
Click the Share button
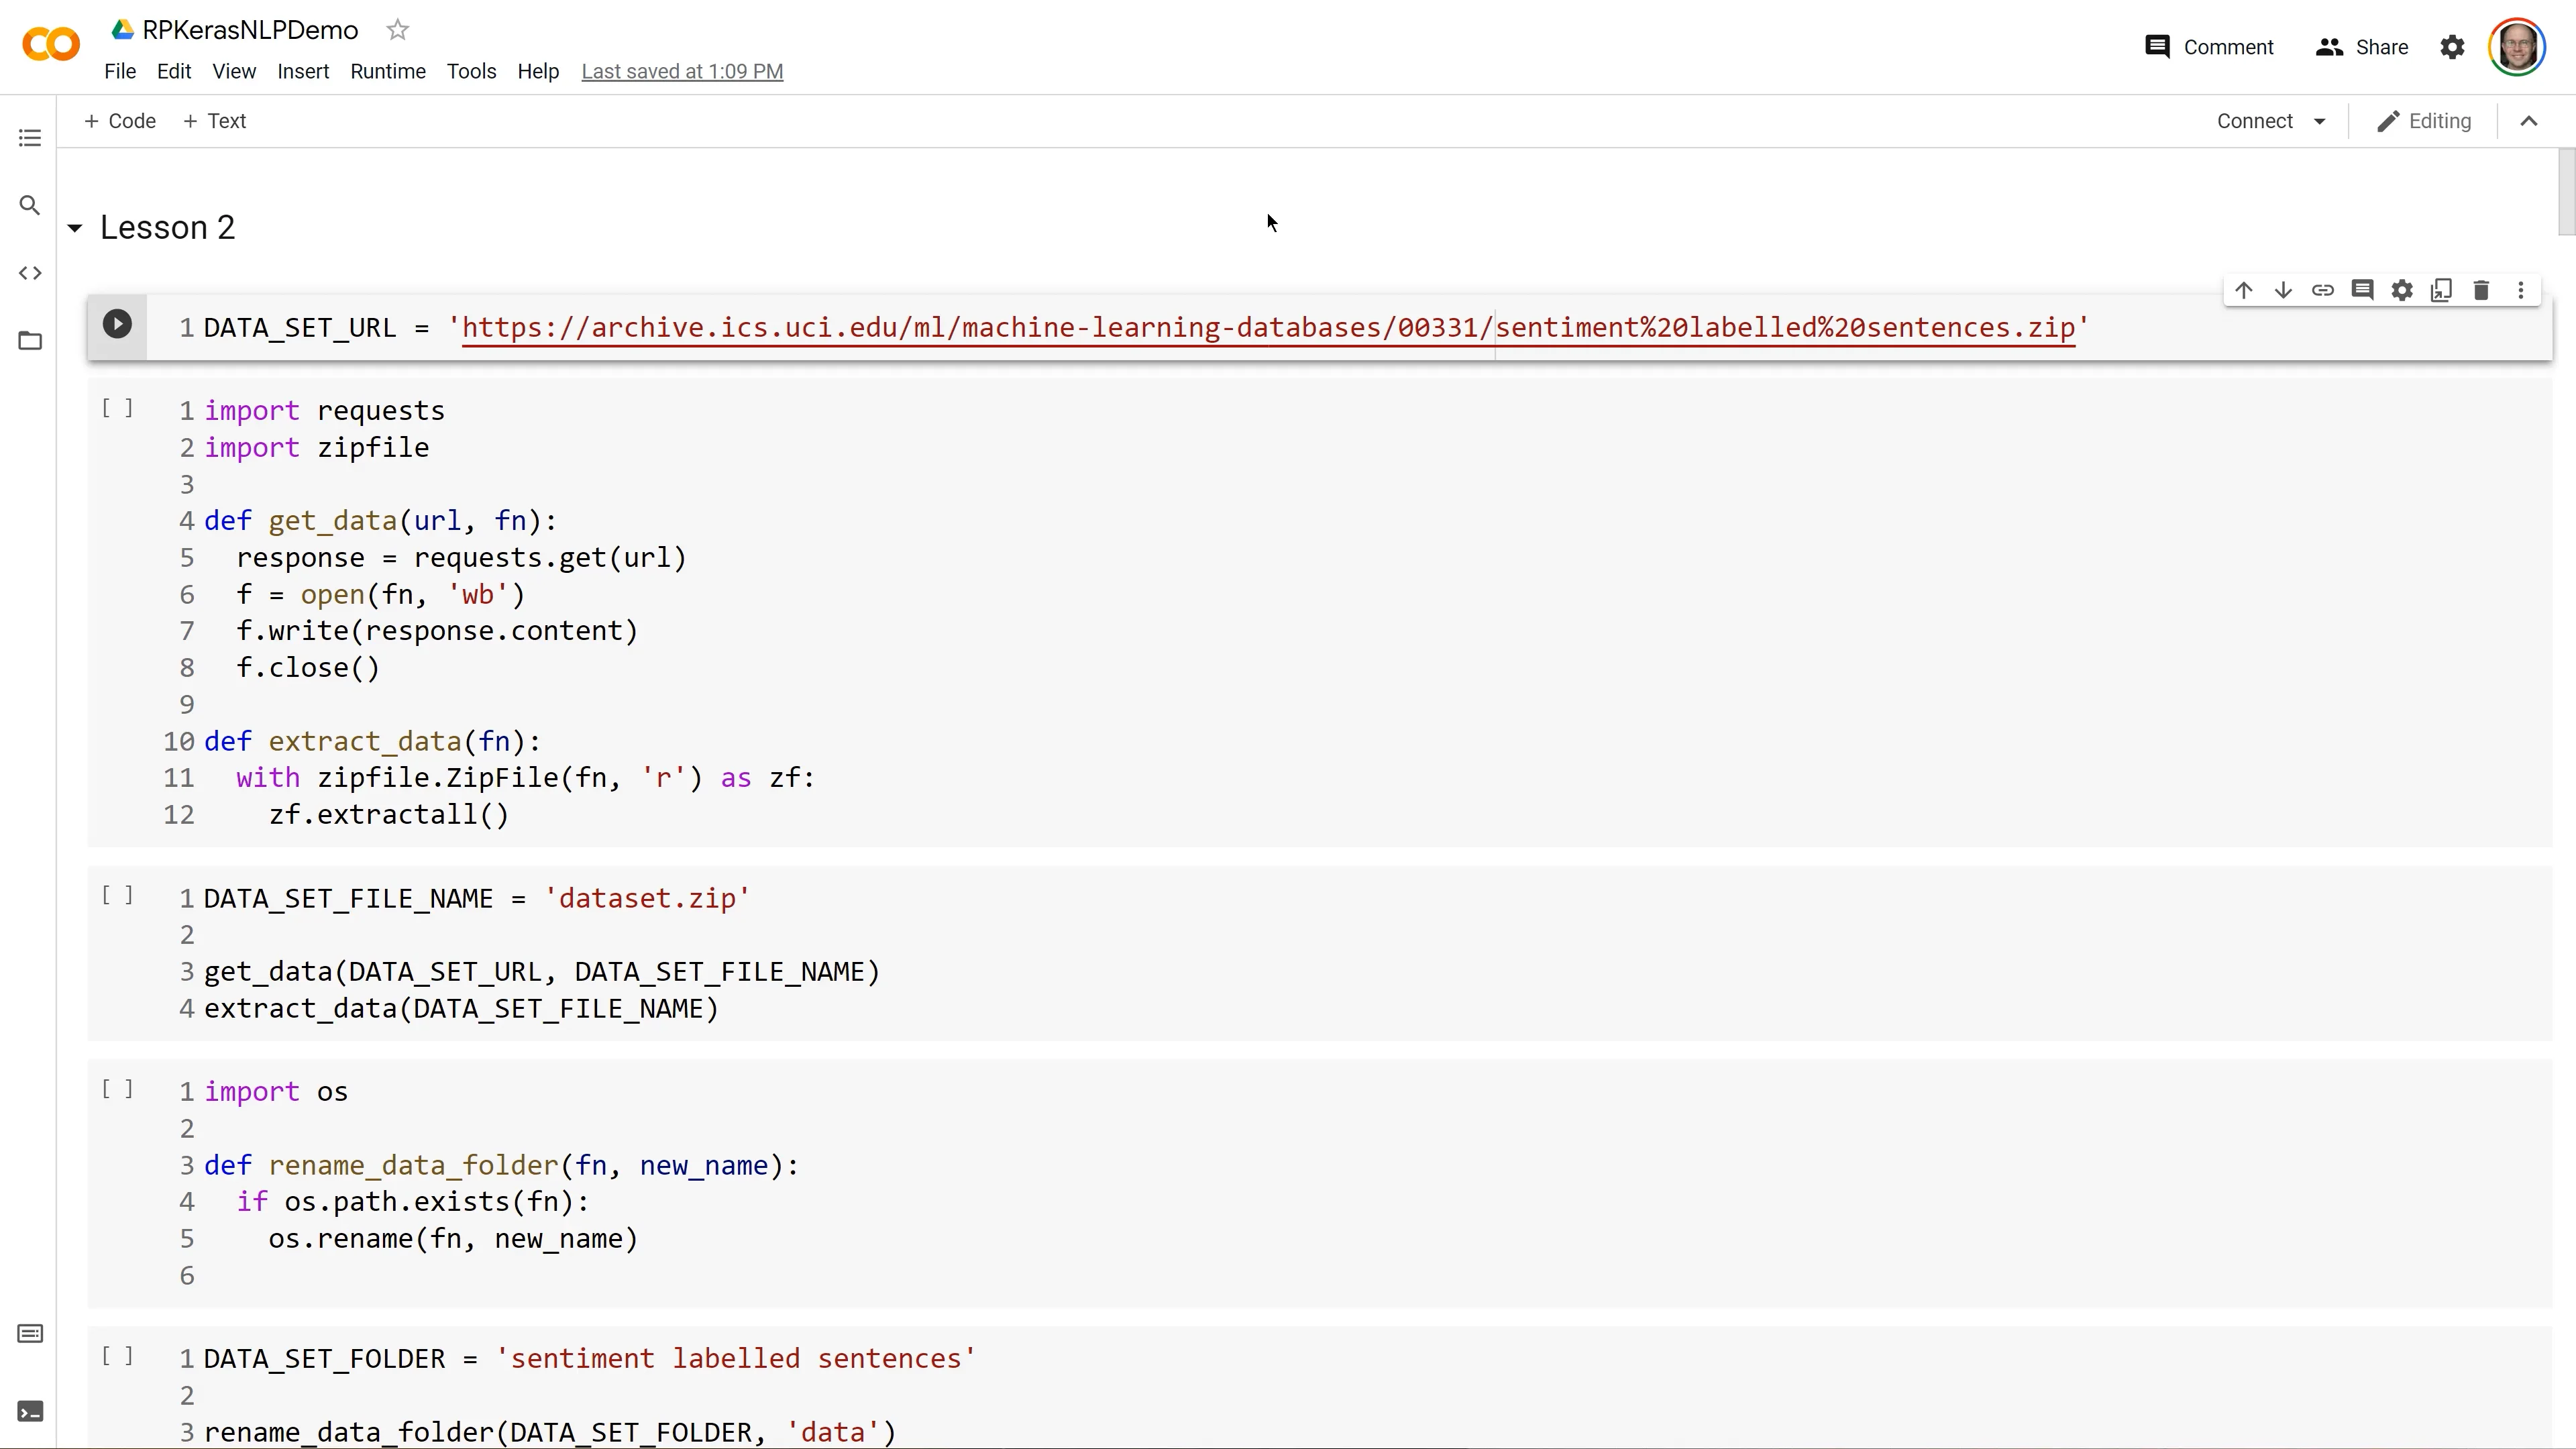2362,47
